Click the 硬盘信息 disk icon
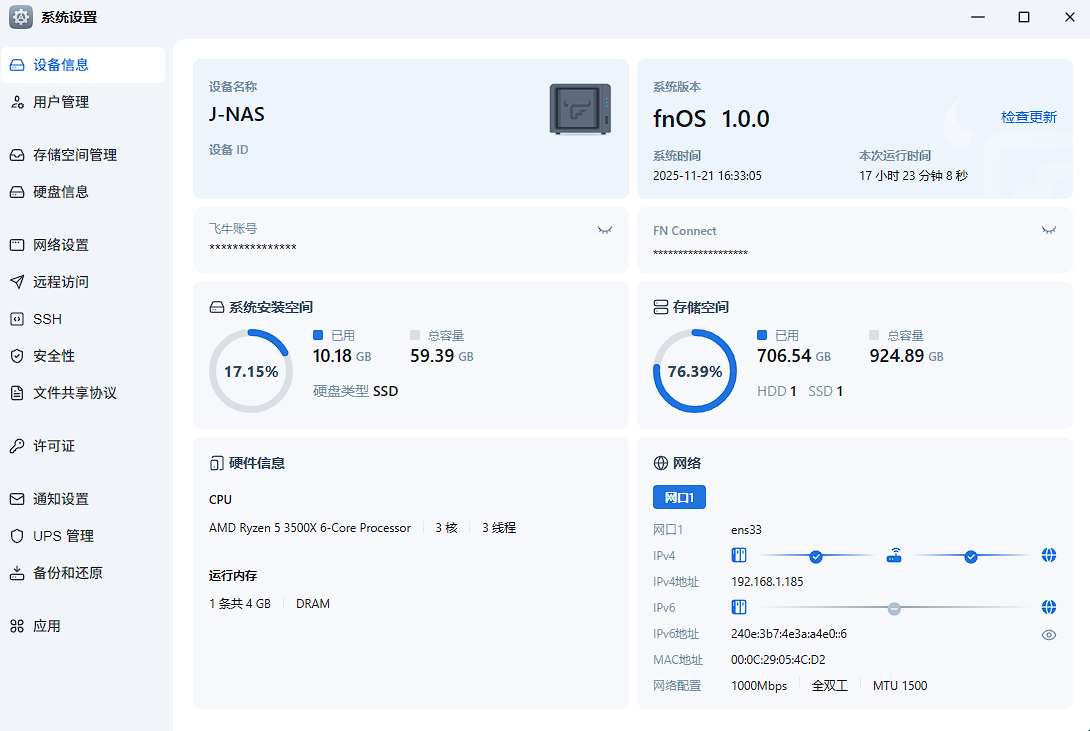The image size is (1090, 731). click(16, 192)
